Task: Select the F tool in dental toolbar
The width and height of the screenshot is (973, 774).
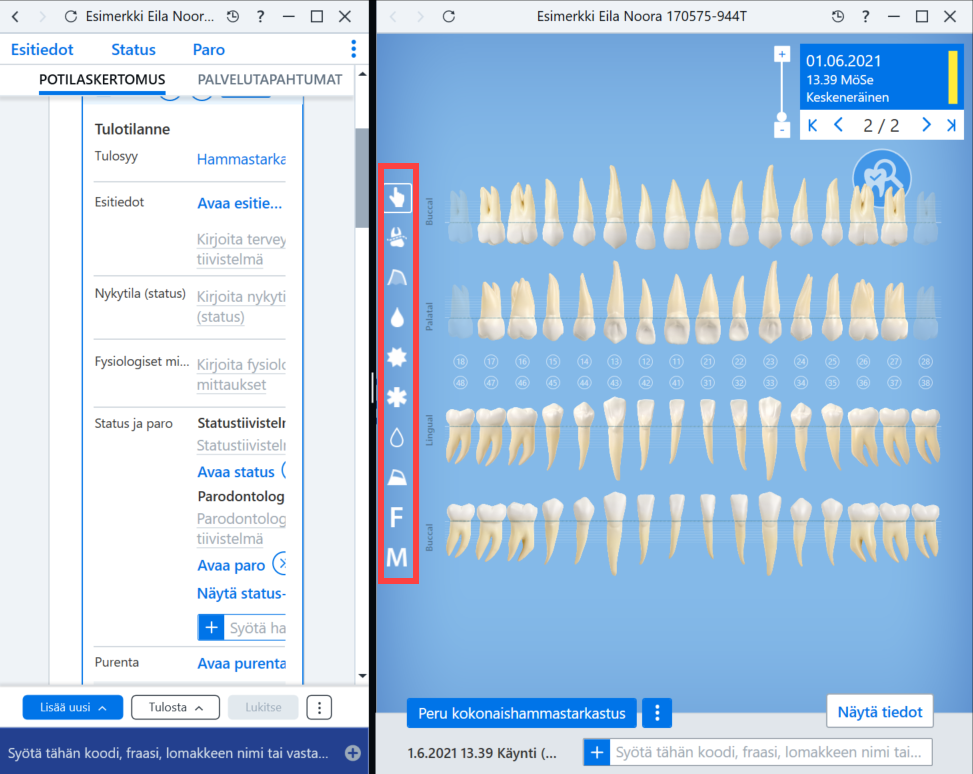Action: pos(397,517)
